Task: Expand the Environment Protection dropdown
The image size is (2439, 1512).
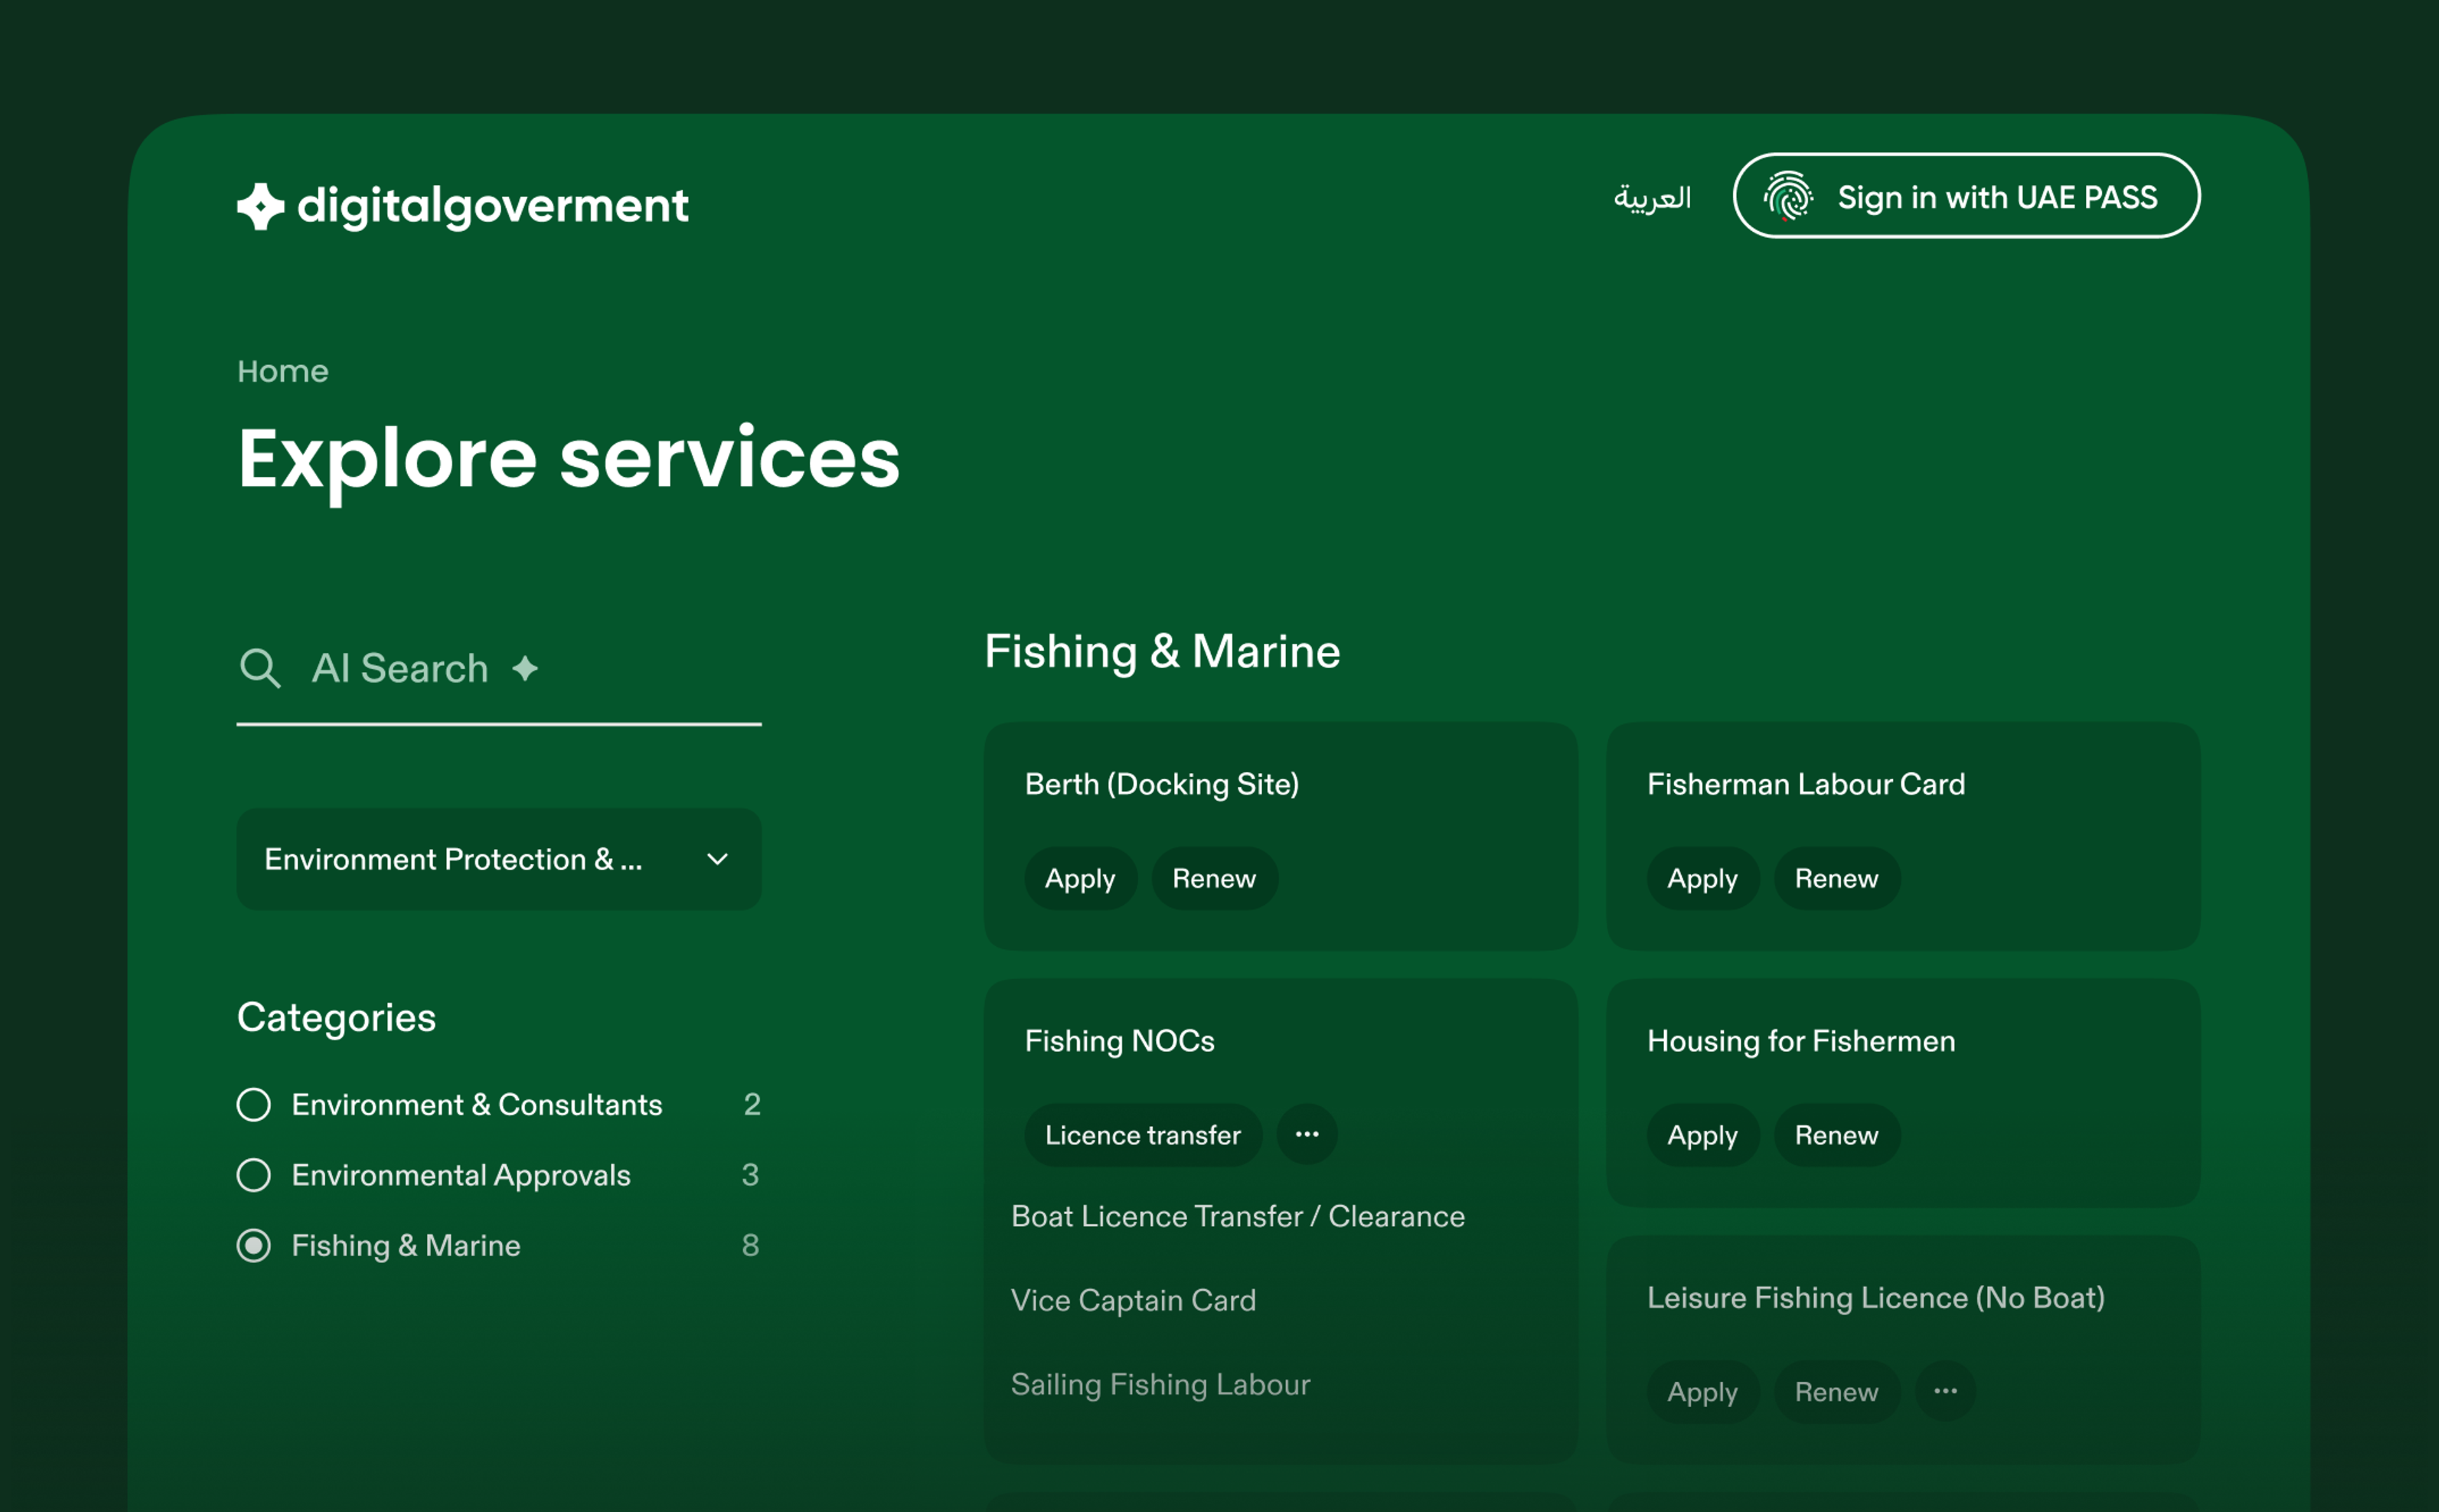Action: point(499,859)
